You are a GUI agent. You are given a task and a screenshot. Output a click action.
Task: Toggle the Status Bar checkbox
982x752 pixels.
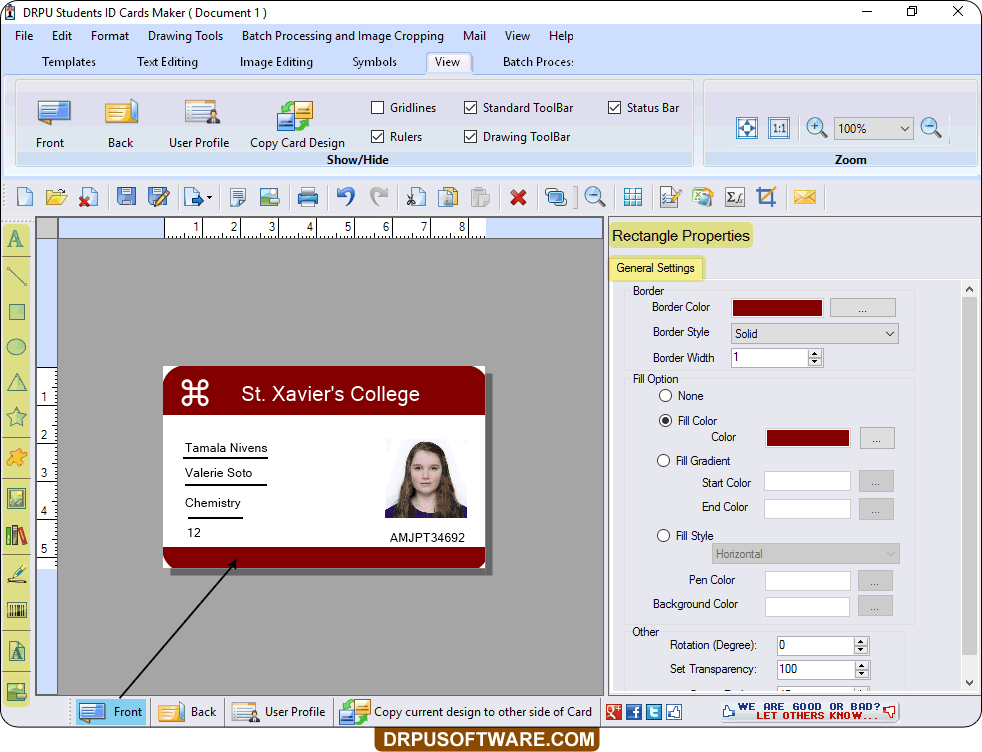click(614, 108)
